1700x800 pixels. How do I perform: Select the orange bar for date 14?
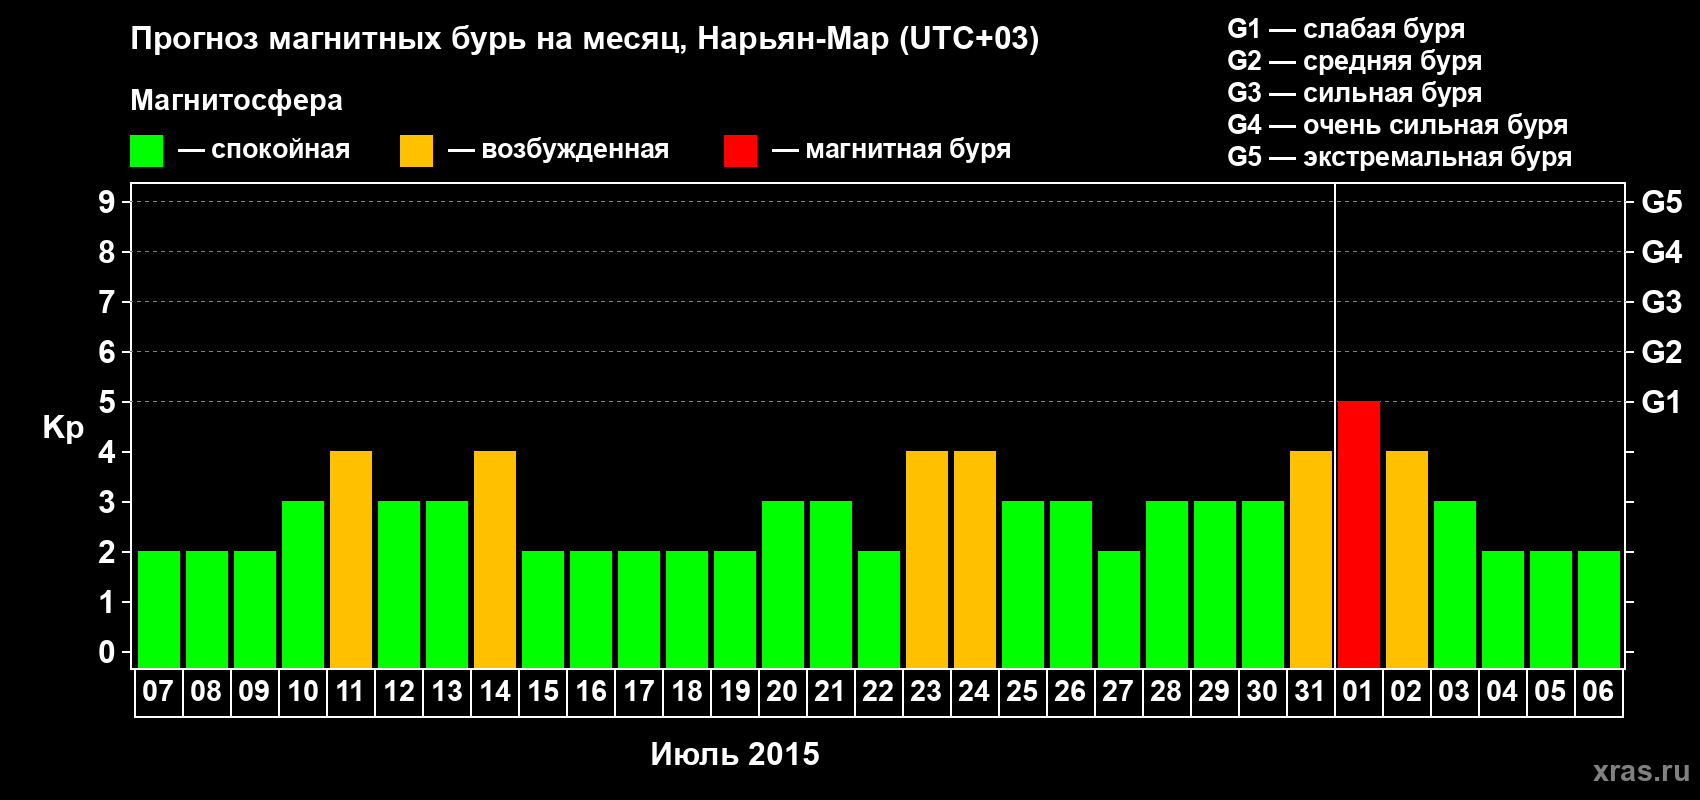[x=495, y=560]
